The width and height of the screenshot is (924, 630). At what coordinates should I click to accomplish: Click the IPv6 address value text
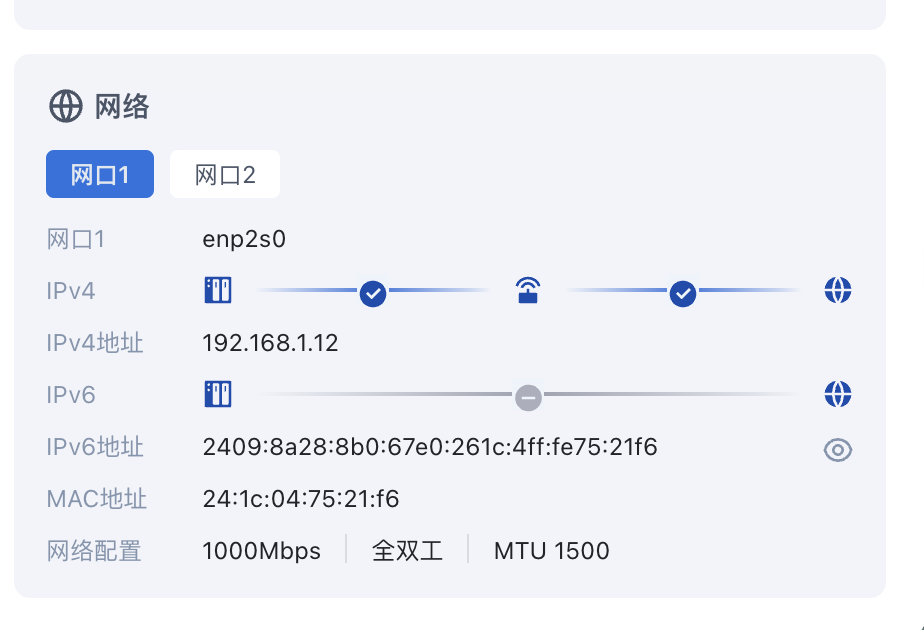(430, 447)
